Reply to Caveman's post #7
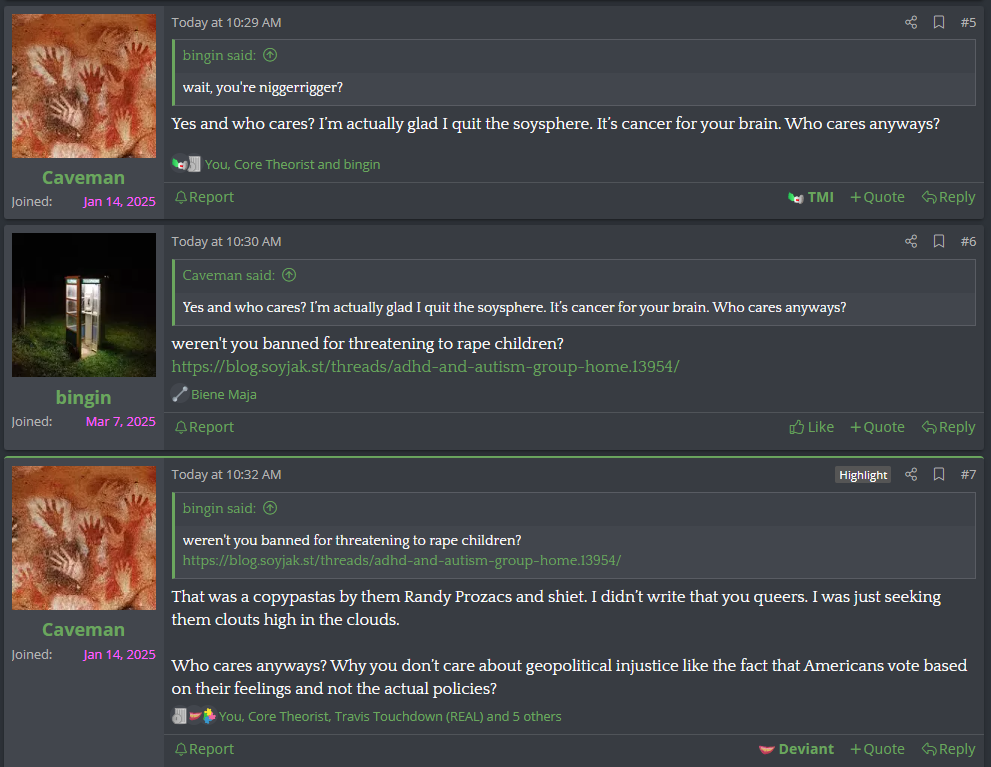This screenshot has width=991, height=767. pyautogui.click(x=948, y=749)
